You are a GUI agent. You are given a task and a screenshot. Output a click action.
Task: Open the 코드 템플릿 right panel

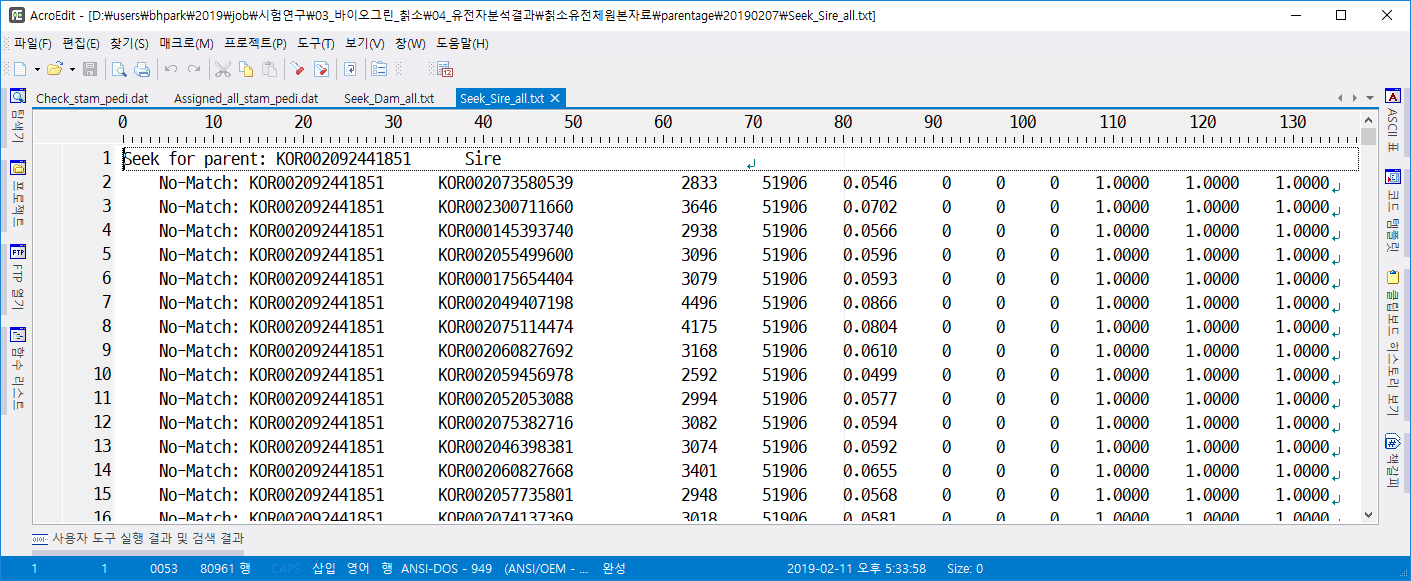[1392, 209]
